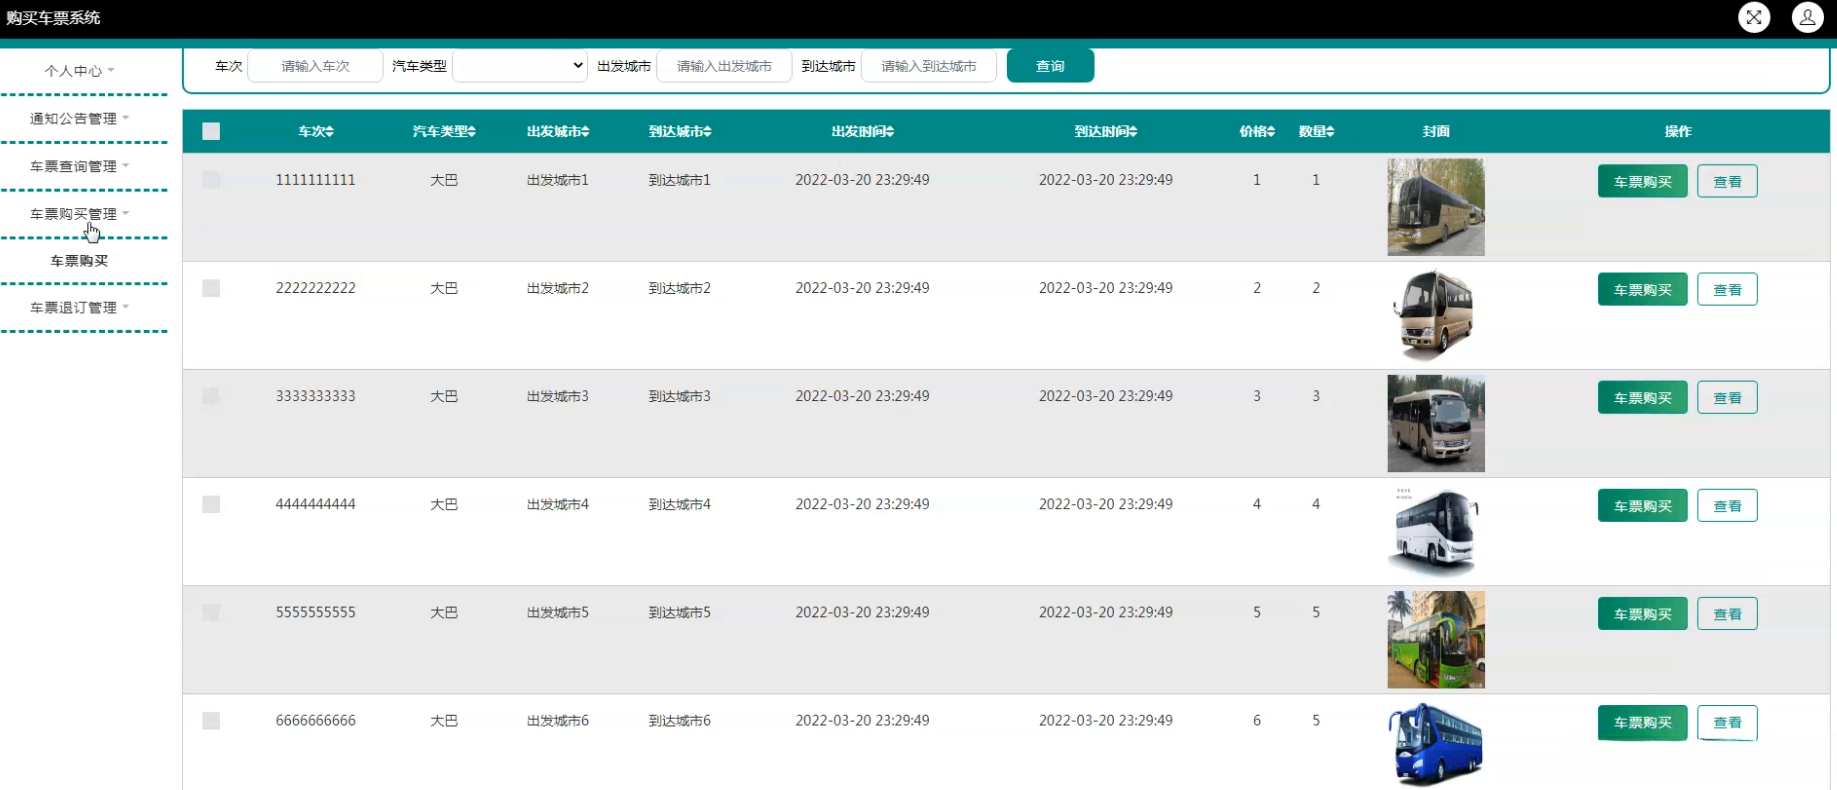Toggle the select-all checkbox in table header
The image size is (1837, 790).
pos(211,131)
